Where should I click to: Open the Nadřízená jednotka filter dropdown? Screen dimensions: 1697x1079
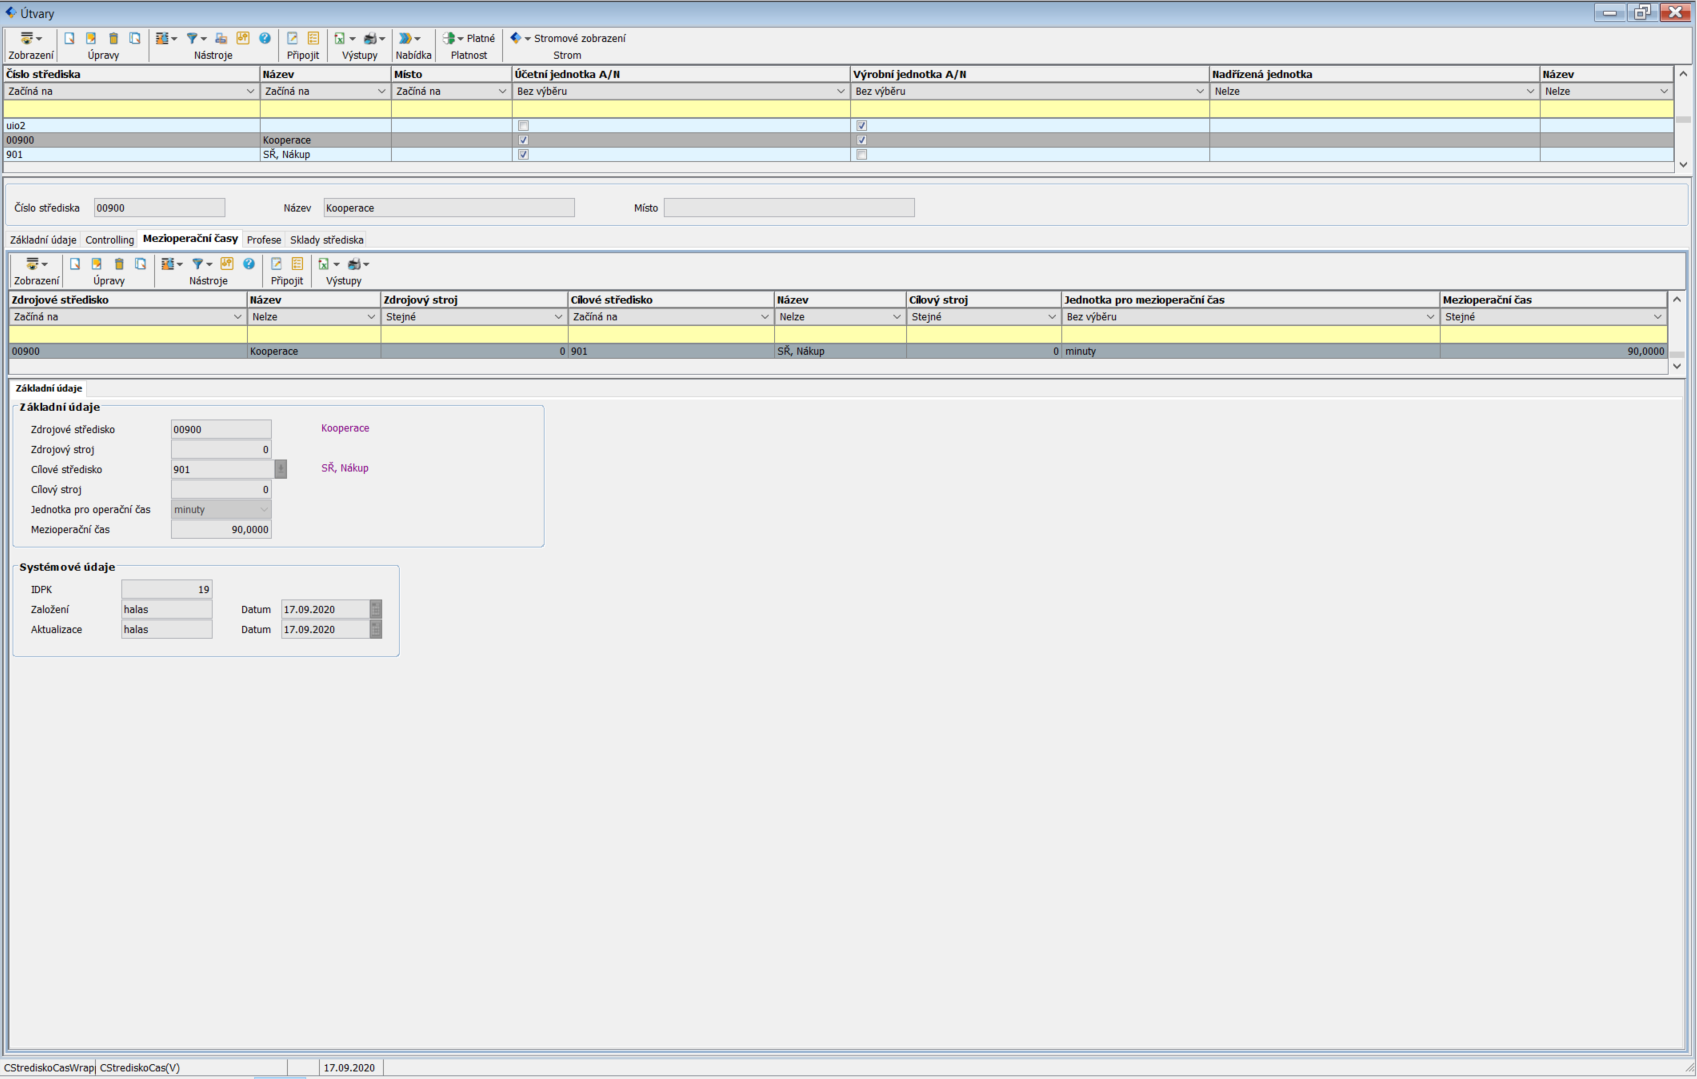click(x=1529, y=92)
